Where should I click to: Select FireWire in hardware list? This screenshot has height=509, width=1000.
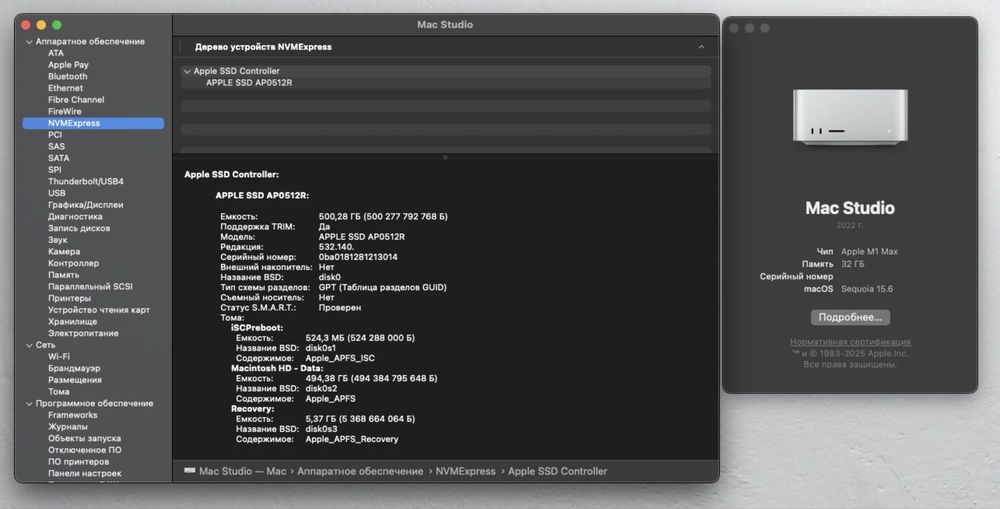(x=64, y=111)
